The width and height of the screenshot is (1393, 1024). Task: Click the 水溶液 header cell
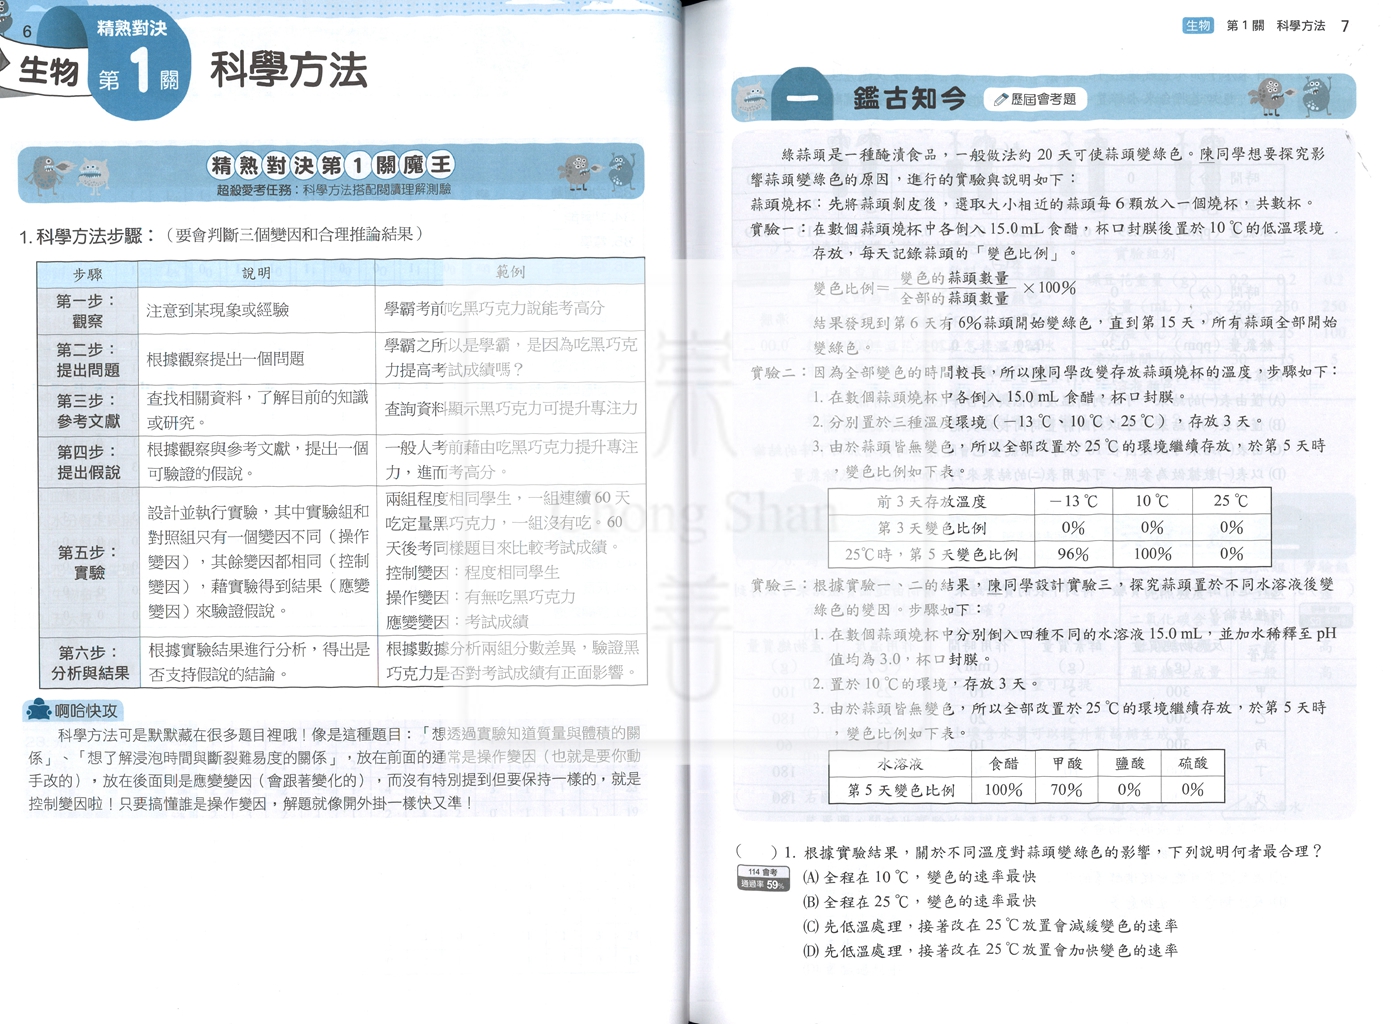(900, 763)
